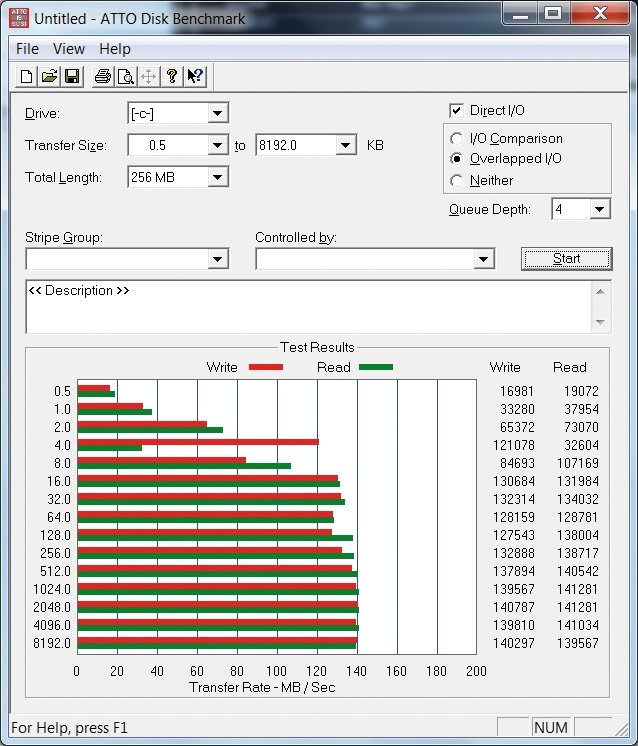Activate the context help arrow-question icon
The width and height of the screenshot is (638, 746).
(195, 77)
